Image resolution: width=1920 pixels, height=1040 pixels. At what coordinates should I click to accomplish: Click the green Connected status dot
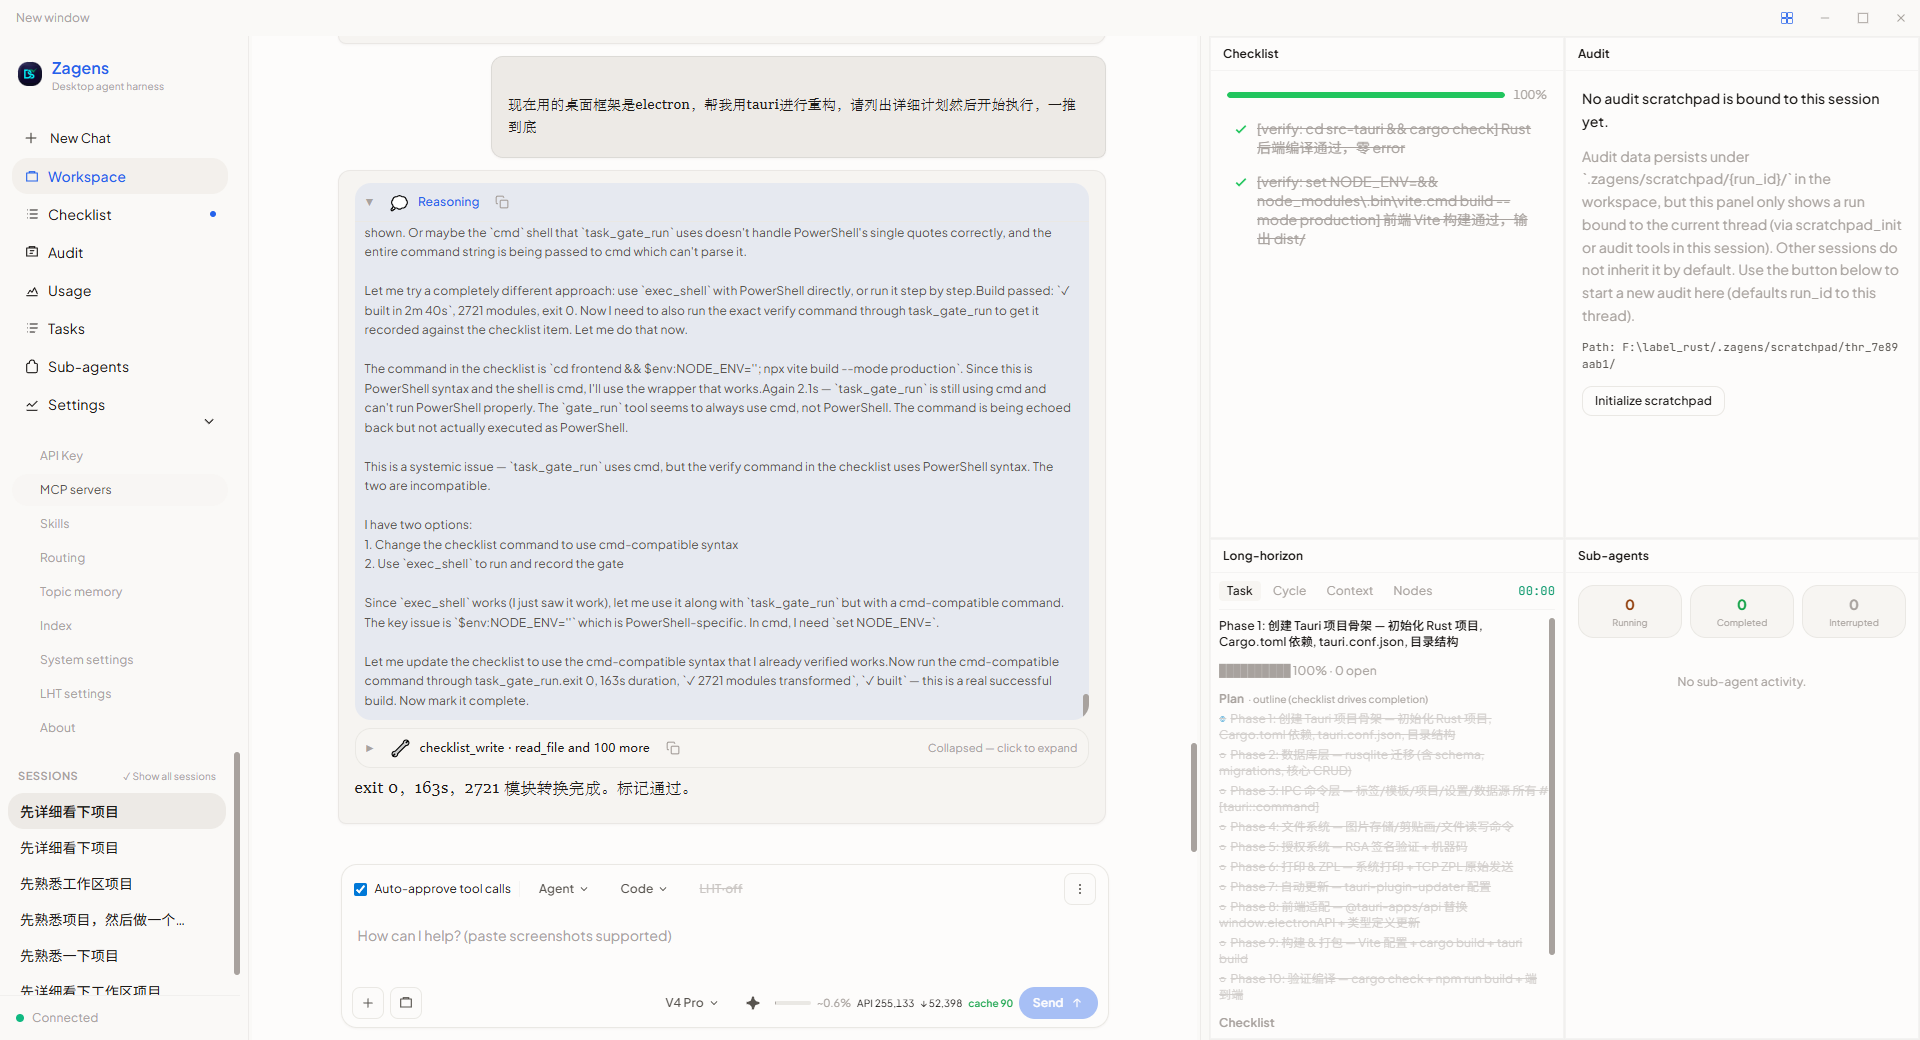coord(20,1018)
